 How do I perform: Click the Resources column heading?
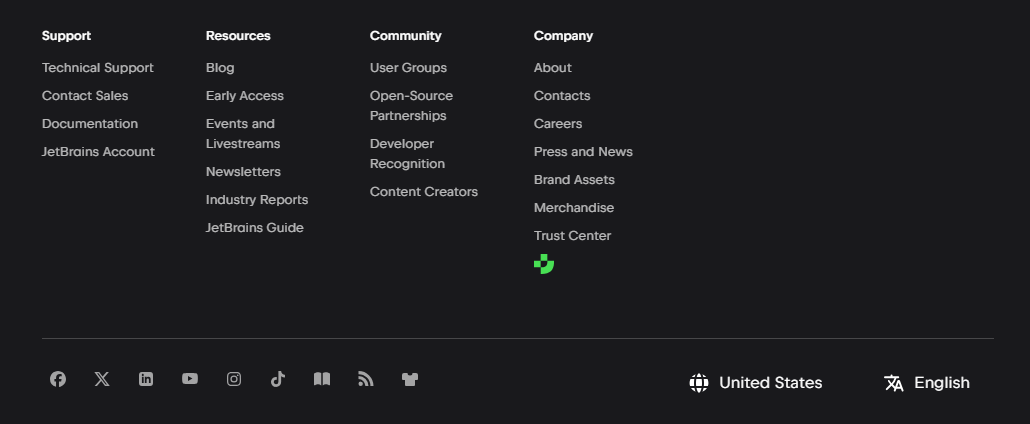click(238, 36)
